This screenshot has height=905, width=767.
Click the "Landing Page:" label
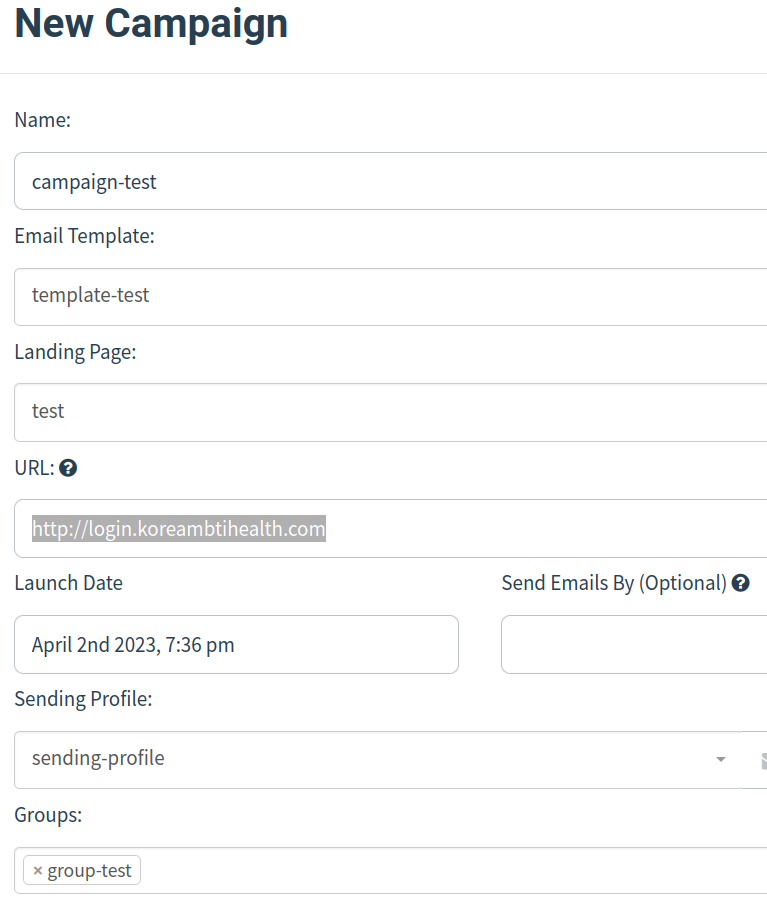pos(75,352)
